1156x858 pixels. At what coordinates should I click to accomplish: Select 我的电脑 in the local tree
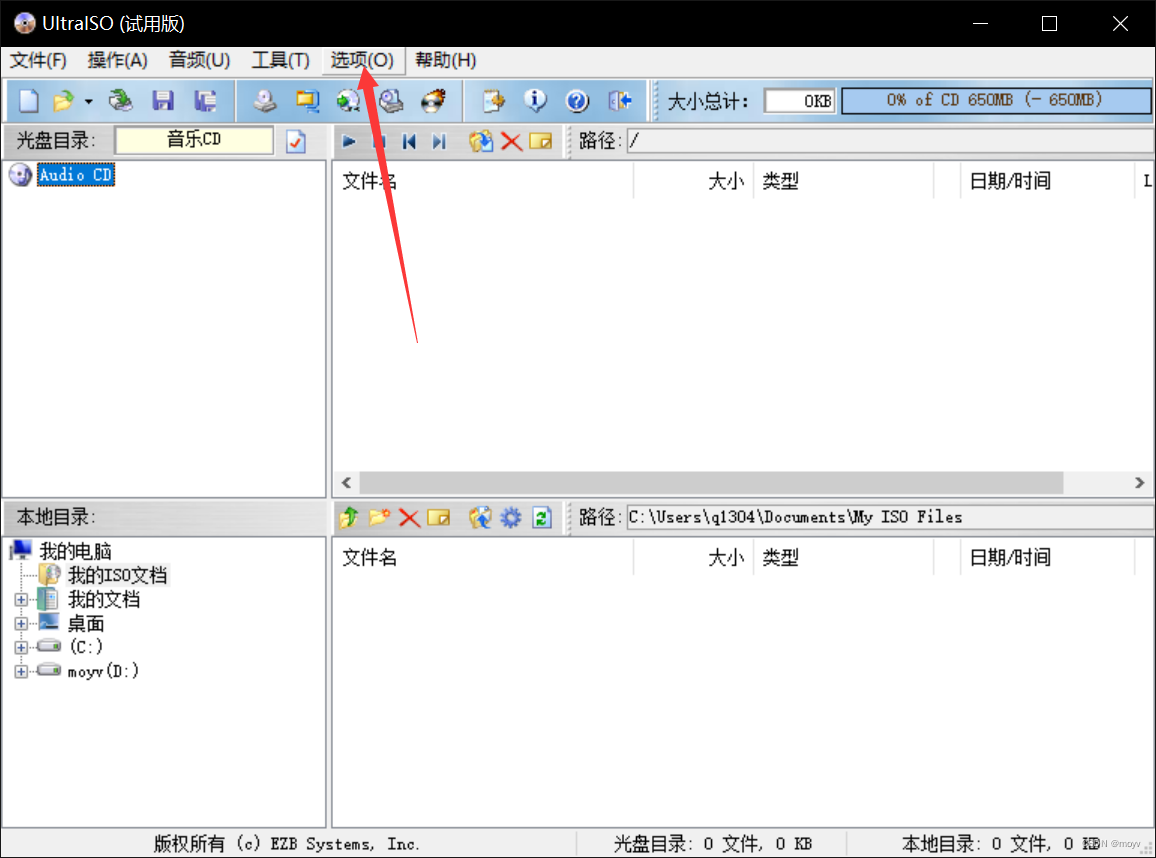point(75,551)
